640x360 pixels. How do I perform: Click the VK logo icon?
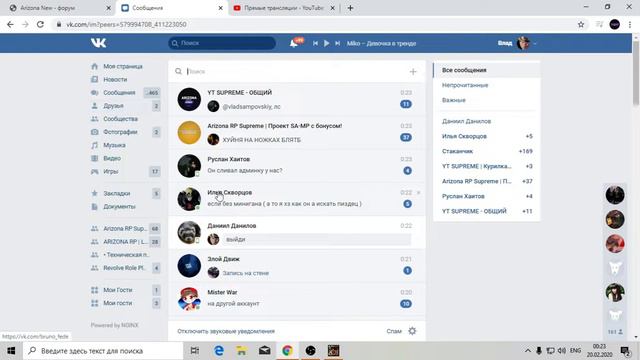(x=98, y=43)
